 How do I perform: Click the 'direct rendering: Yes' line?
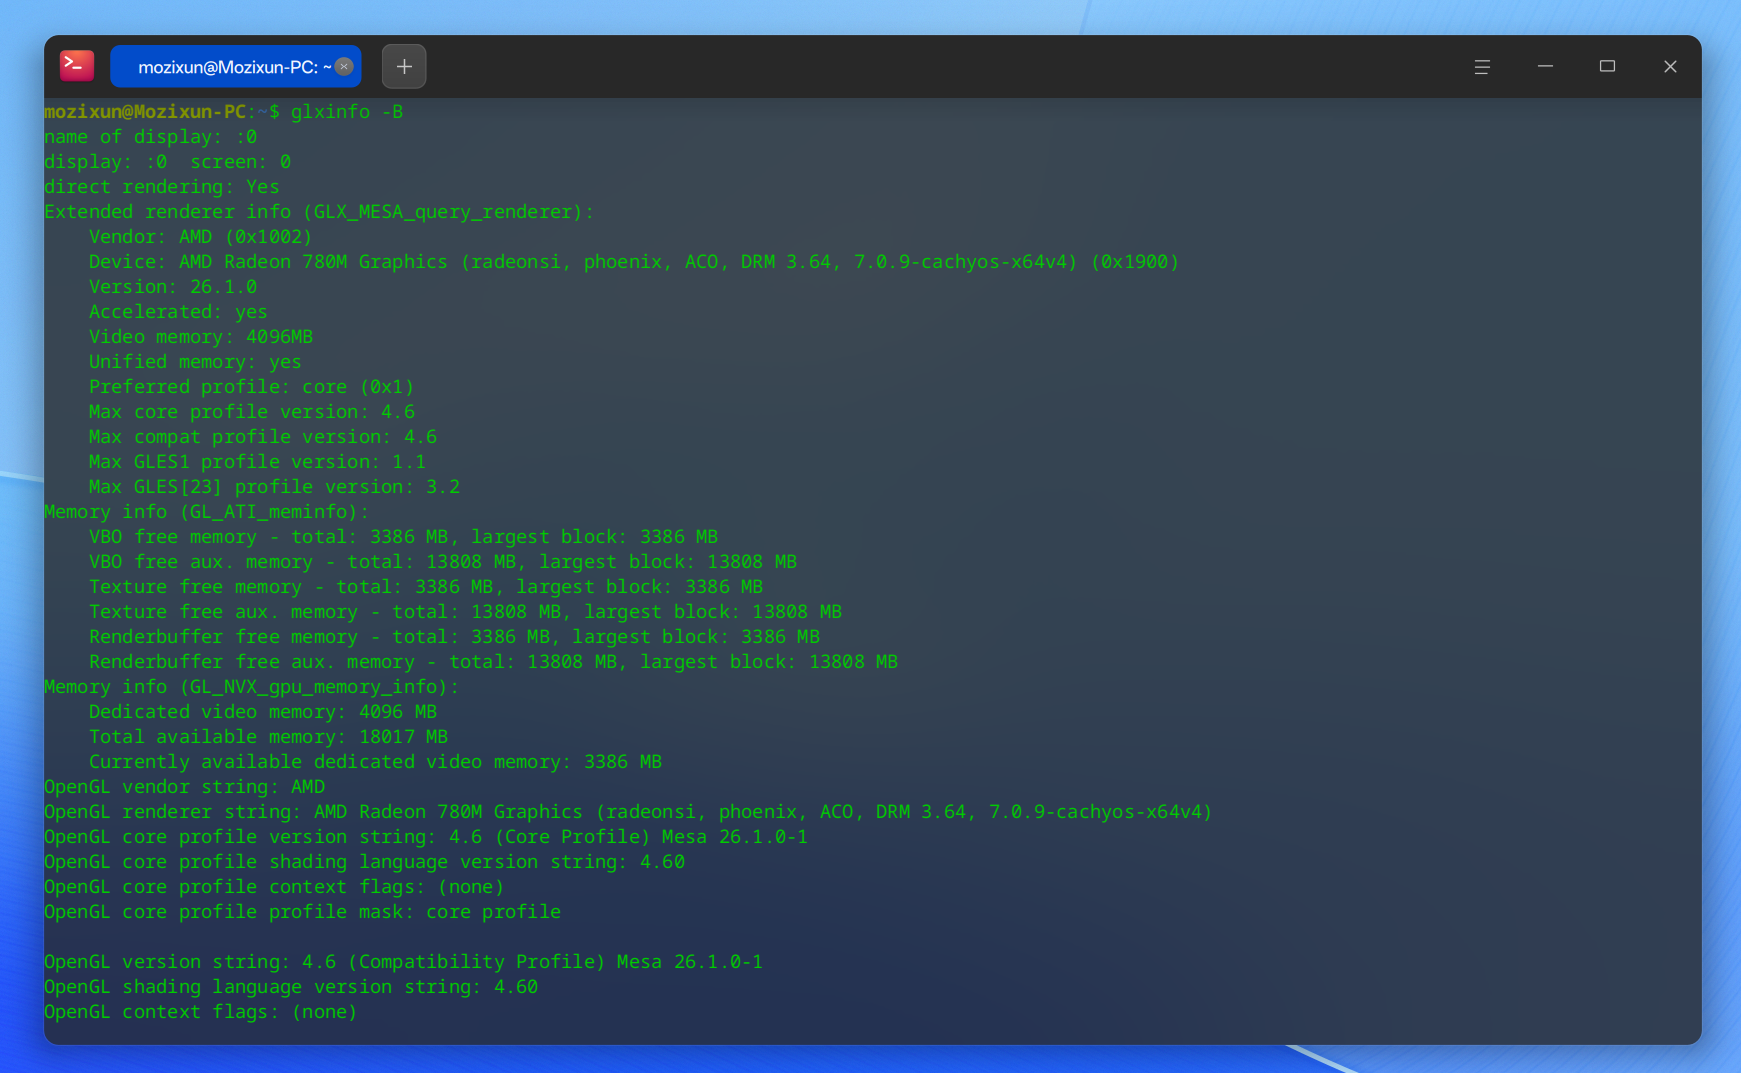click(162, 187)
